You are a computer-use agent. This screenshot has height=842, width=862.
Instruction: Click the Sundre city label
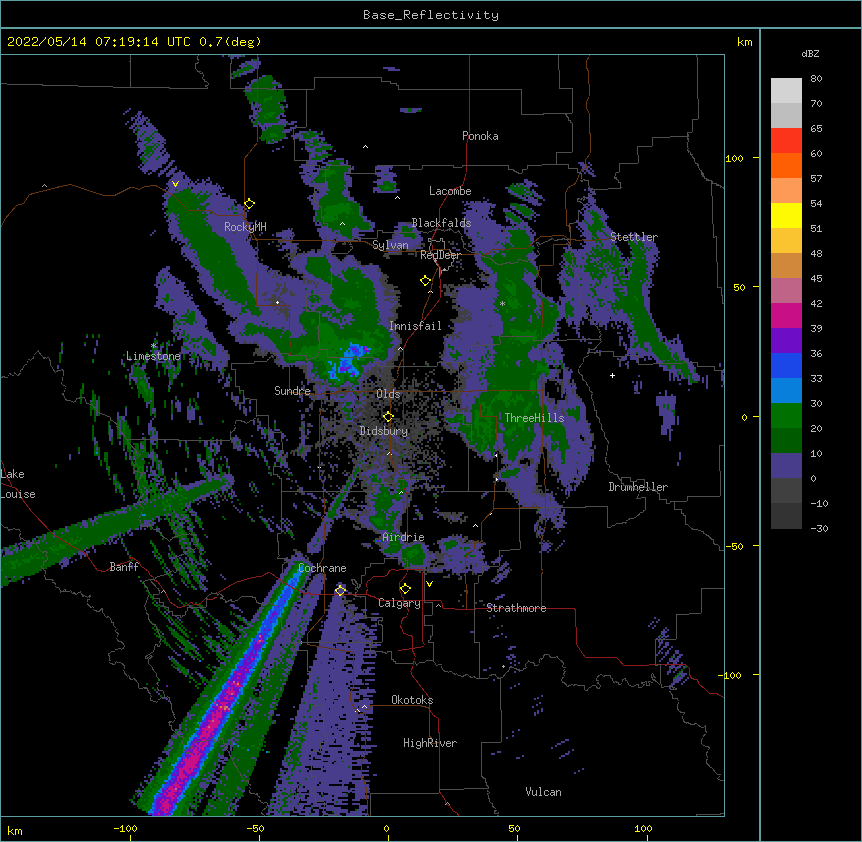(292, 391)
